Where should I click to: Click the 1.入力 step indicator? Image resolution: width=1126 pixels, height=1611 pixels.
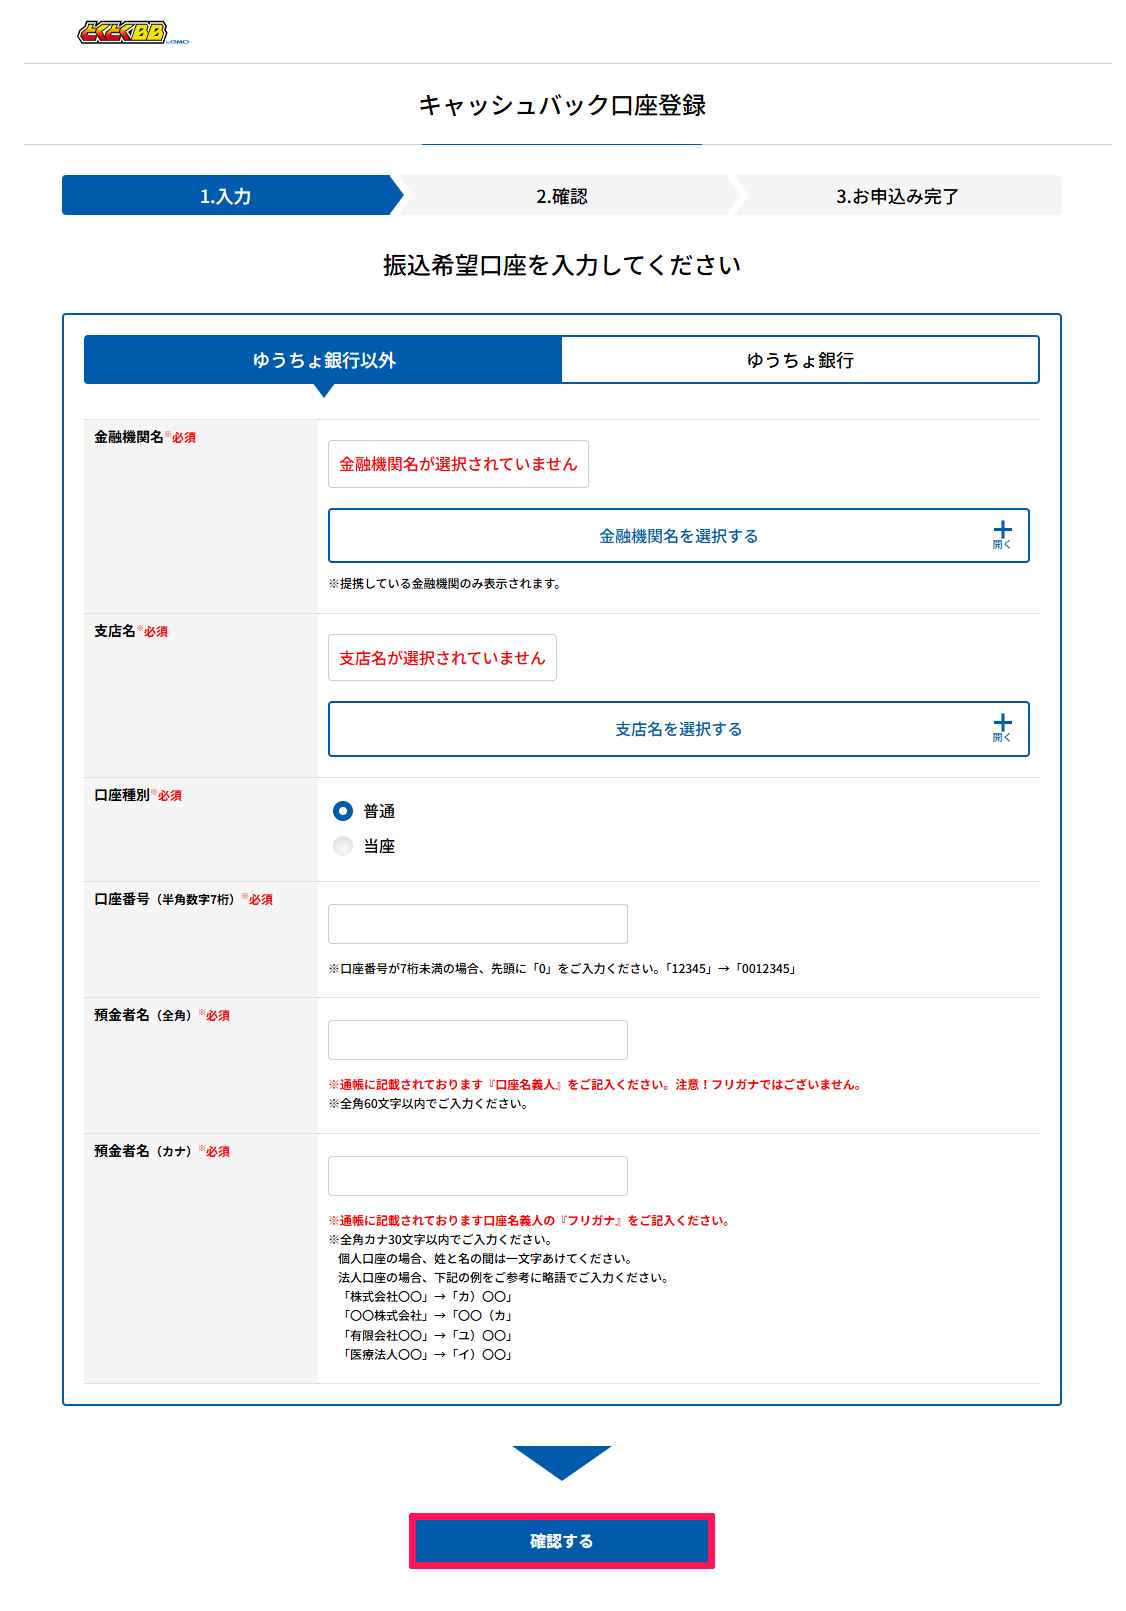coord(226,196)
